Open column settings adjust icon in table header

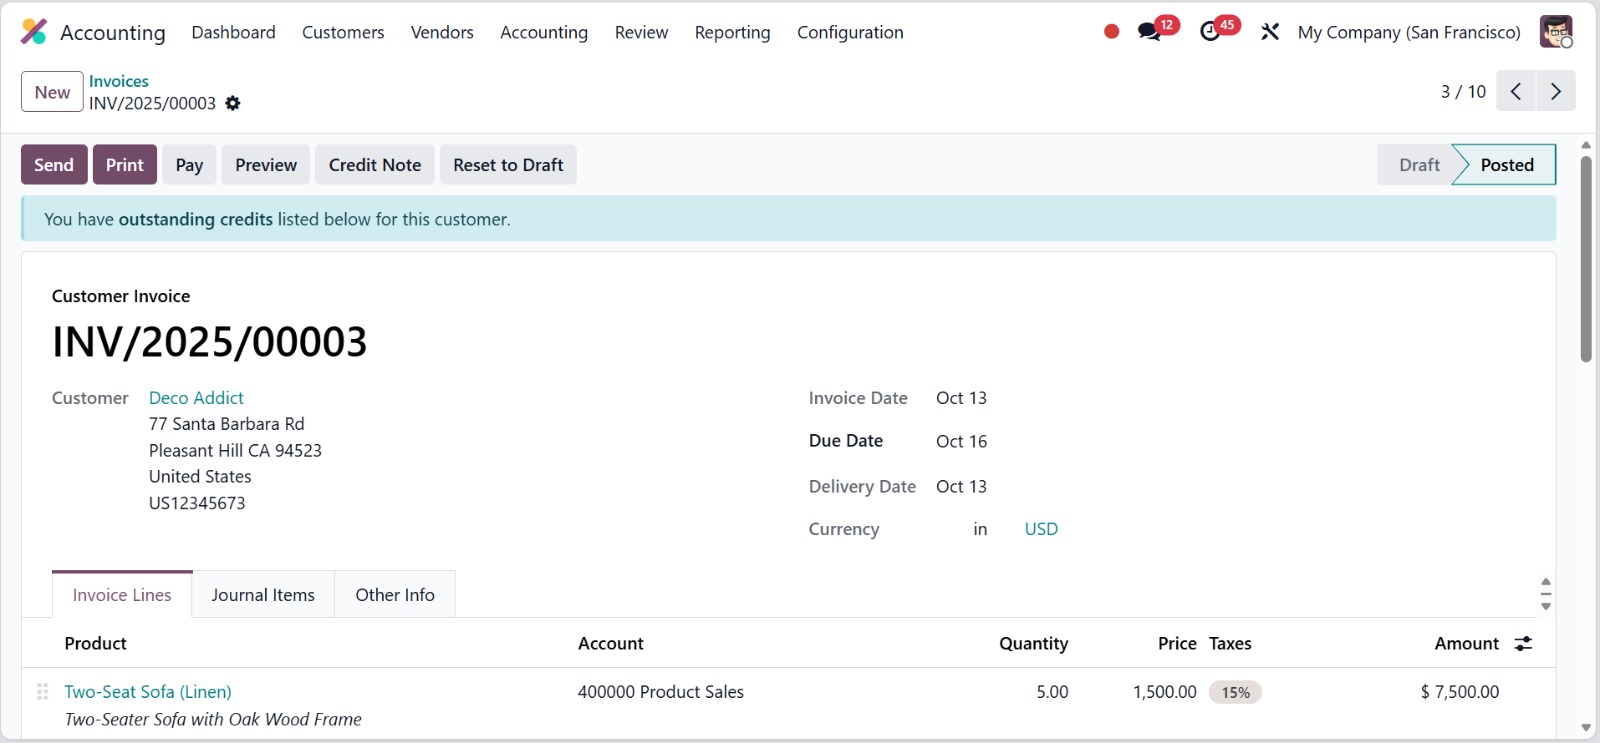(1523, 644)
